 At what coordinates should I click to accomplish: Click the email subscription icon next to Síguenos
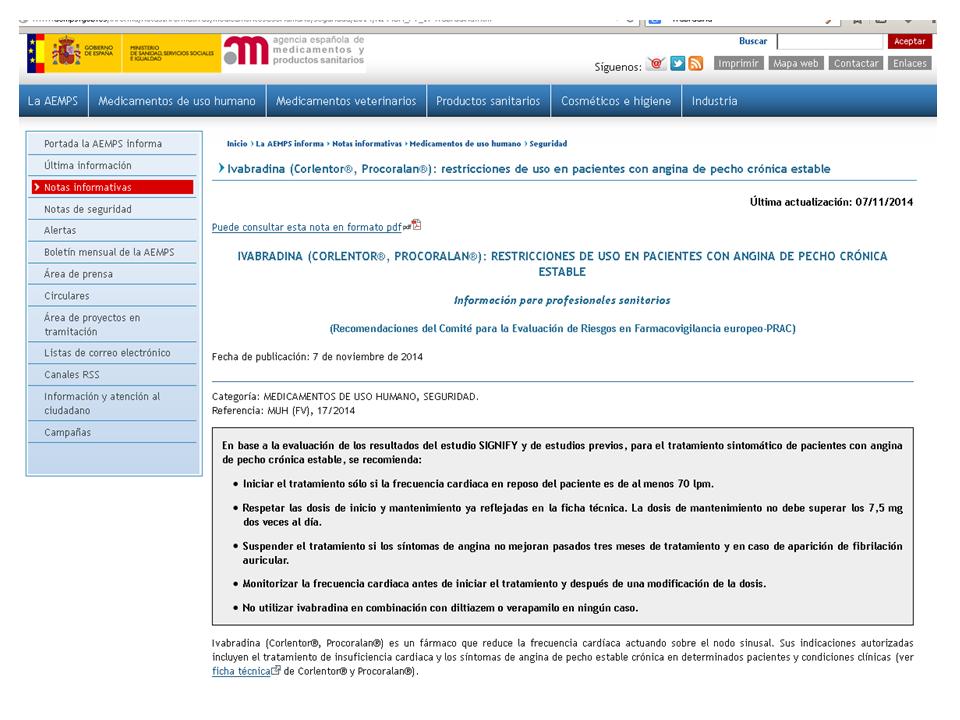(x=657, y=64)
